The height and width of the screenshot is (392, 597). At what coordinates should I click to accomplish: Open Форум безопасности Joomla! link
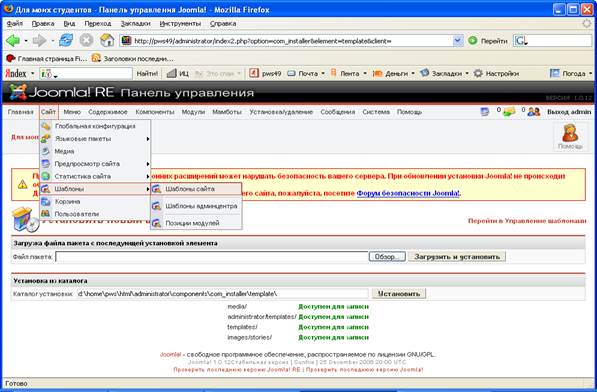pos(408,193)
